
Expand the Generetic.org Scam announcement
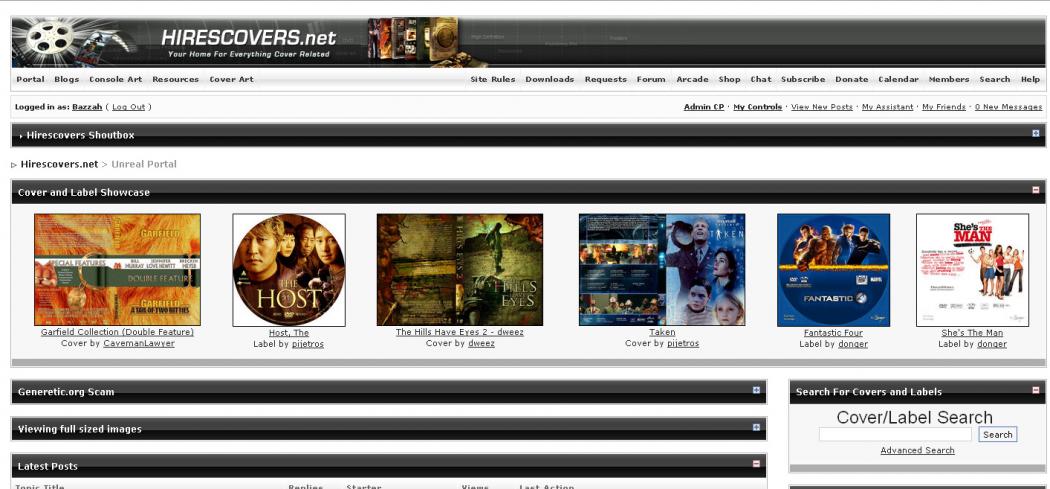pyautogui.click(x=756, y=391)
